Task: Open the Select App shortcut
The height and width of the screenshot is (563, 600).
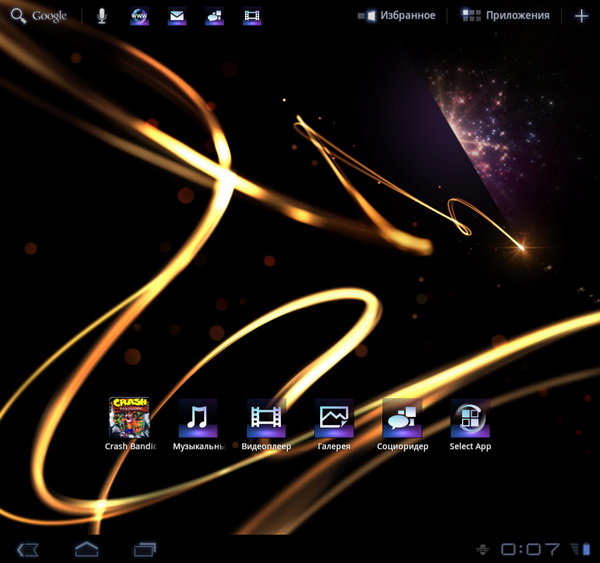Action: pos(470,417)
